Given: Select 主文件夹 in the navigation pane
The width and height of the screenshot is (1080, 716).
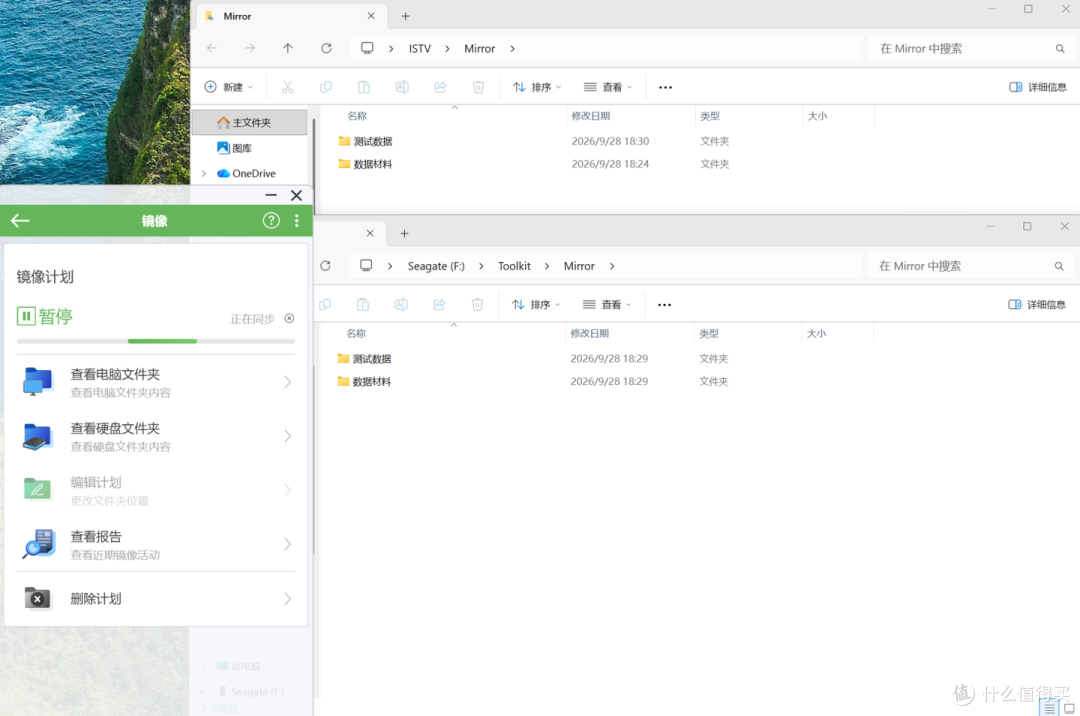Looking at the screenshot, I should (x=249, y=123).
